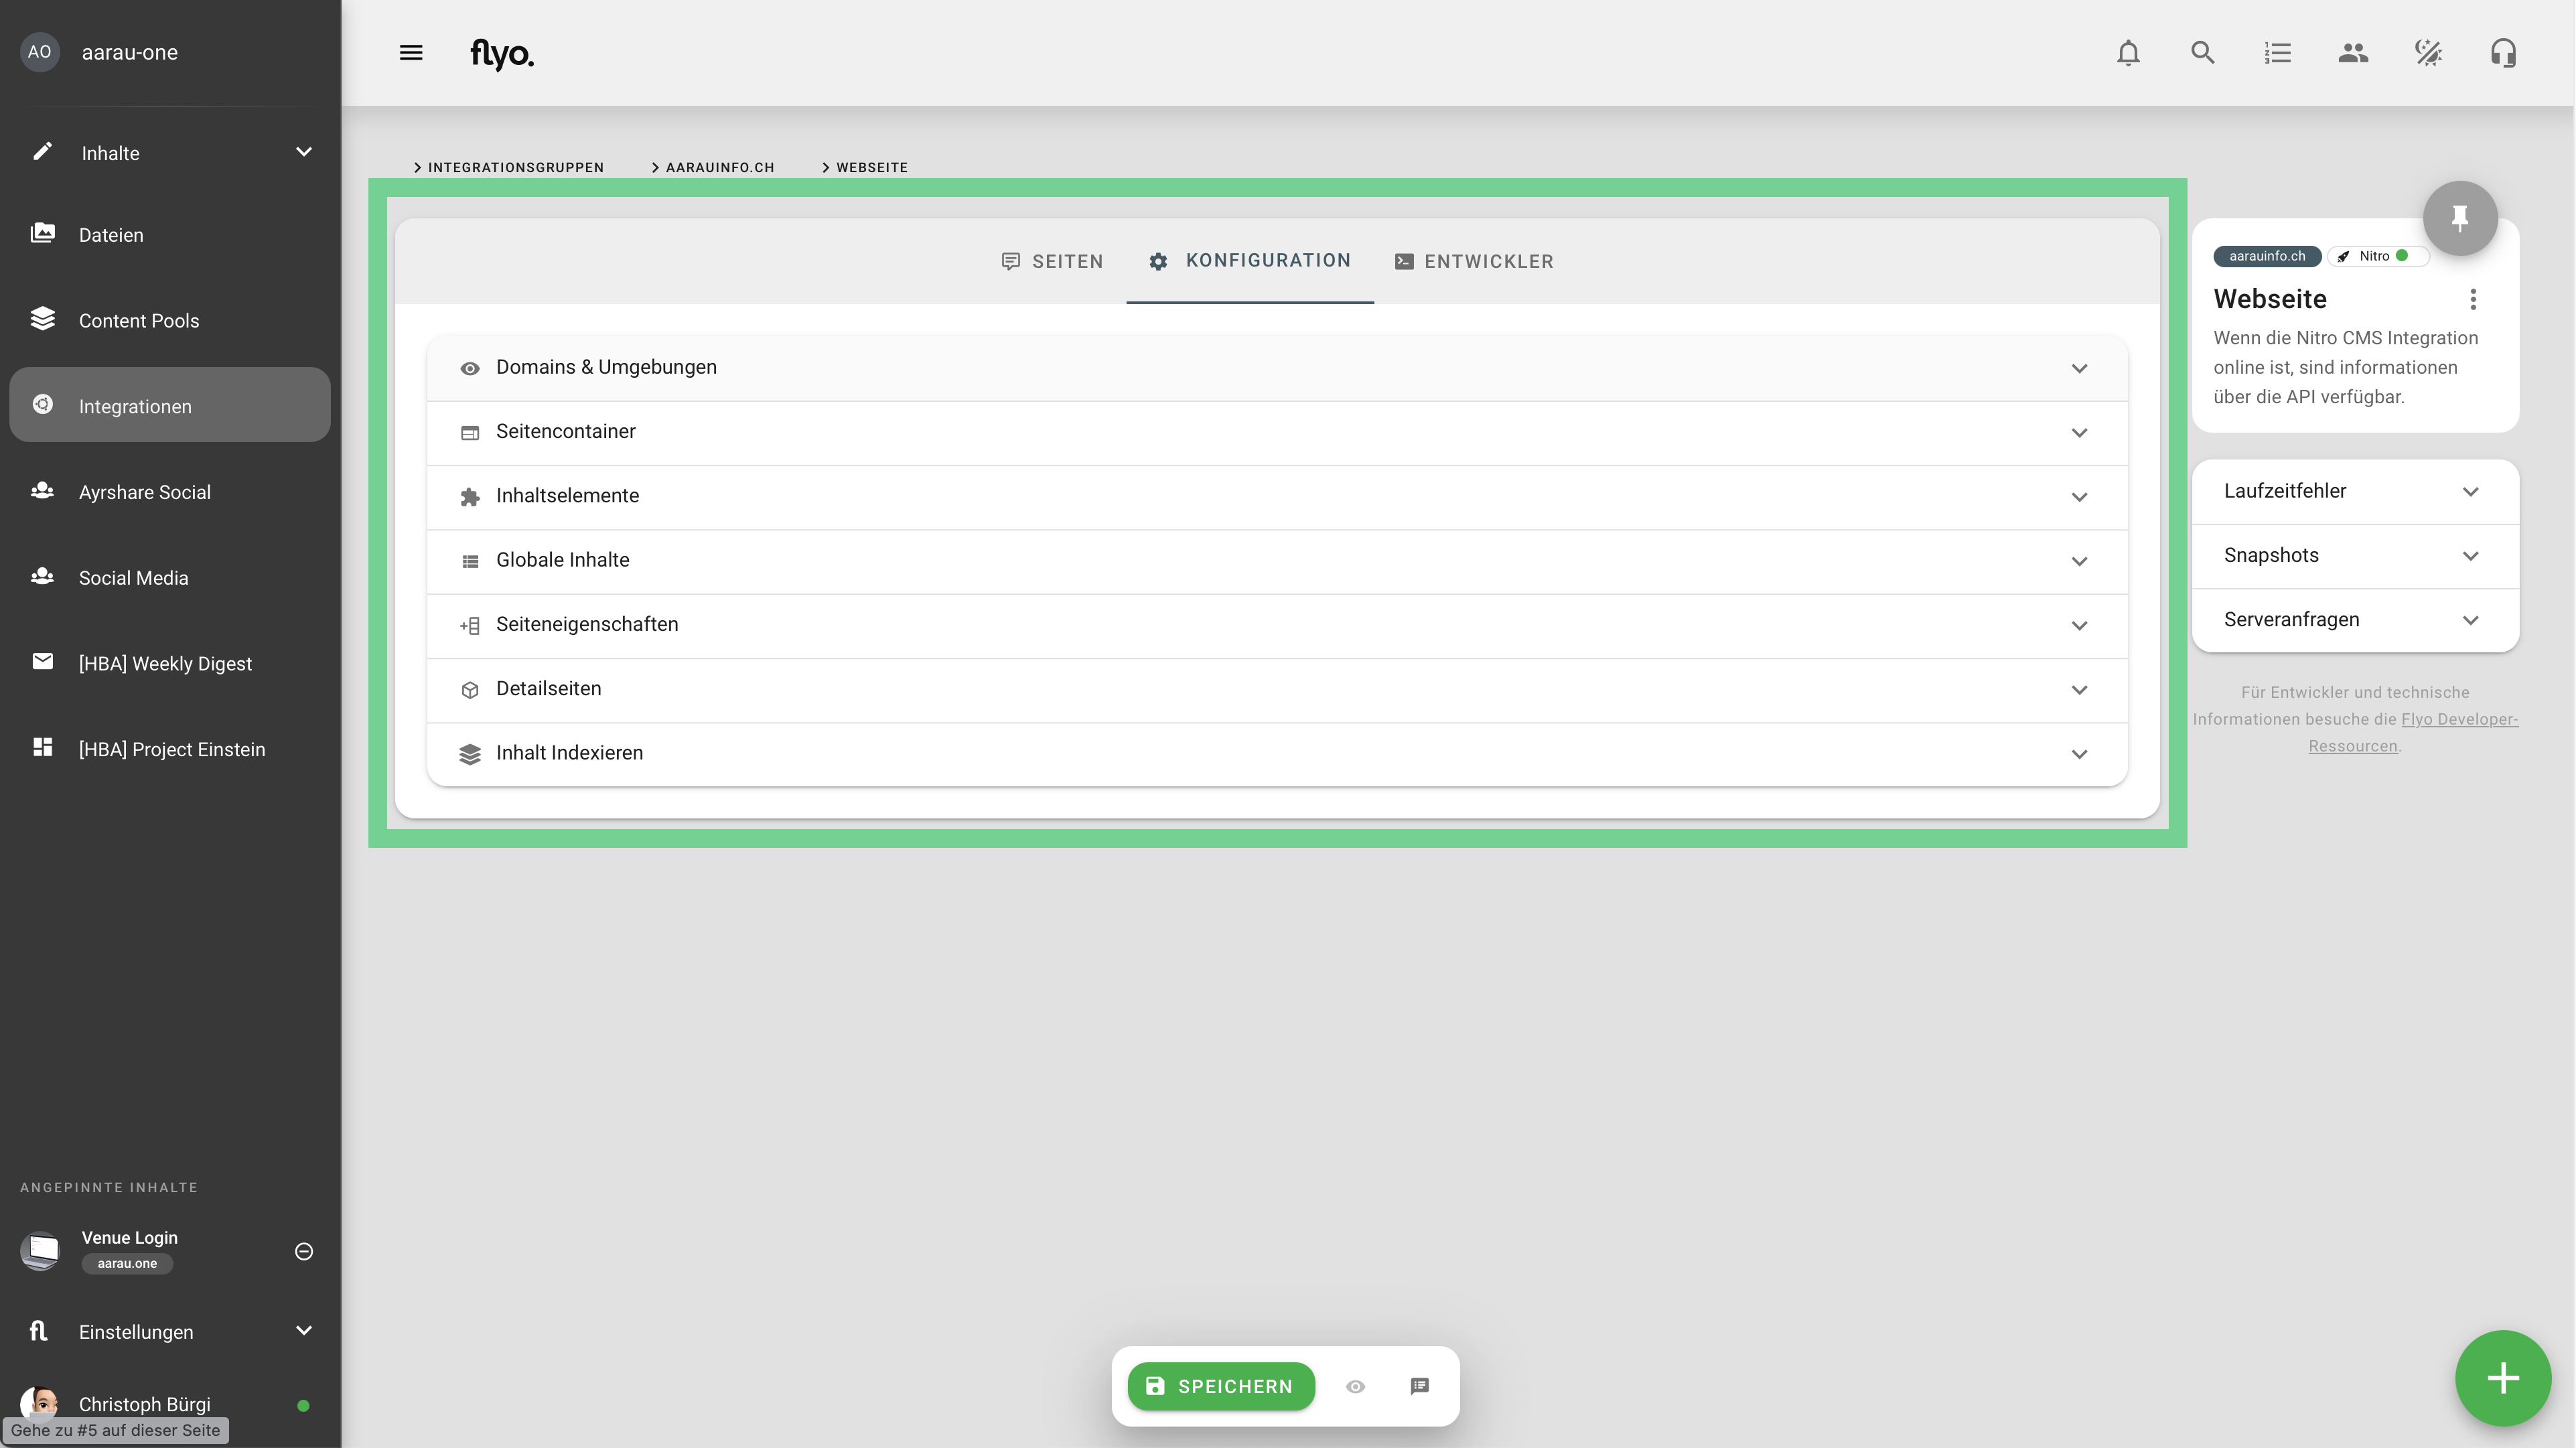
Task: Open the task list icon
Action: tap(2278, 53)
